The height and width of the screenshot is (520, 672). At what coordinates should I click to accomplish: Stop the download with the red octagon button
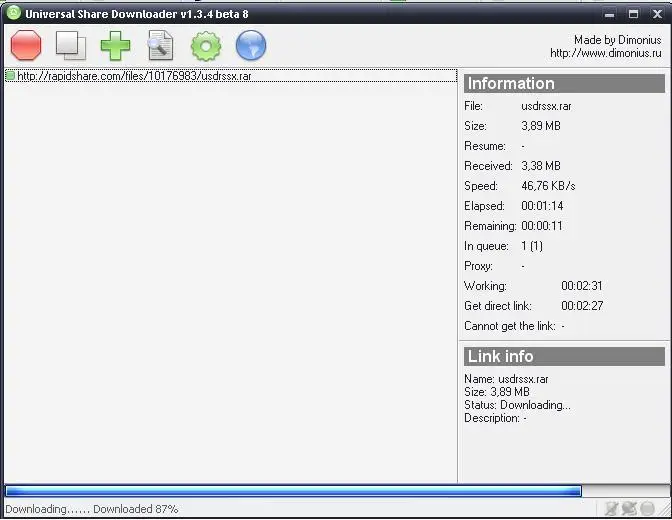[26, 45]
